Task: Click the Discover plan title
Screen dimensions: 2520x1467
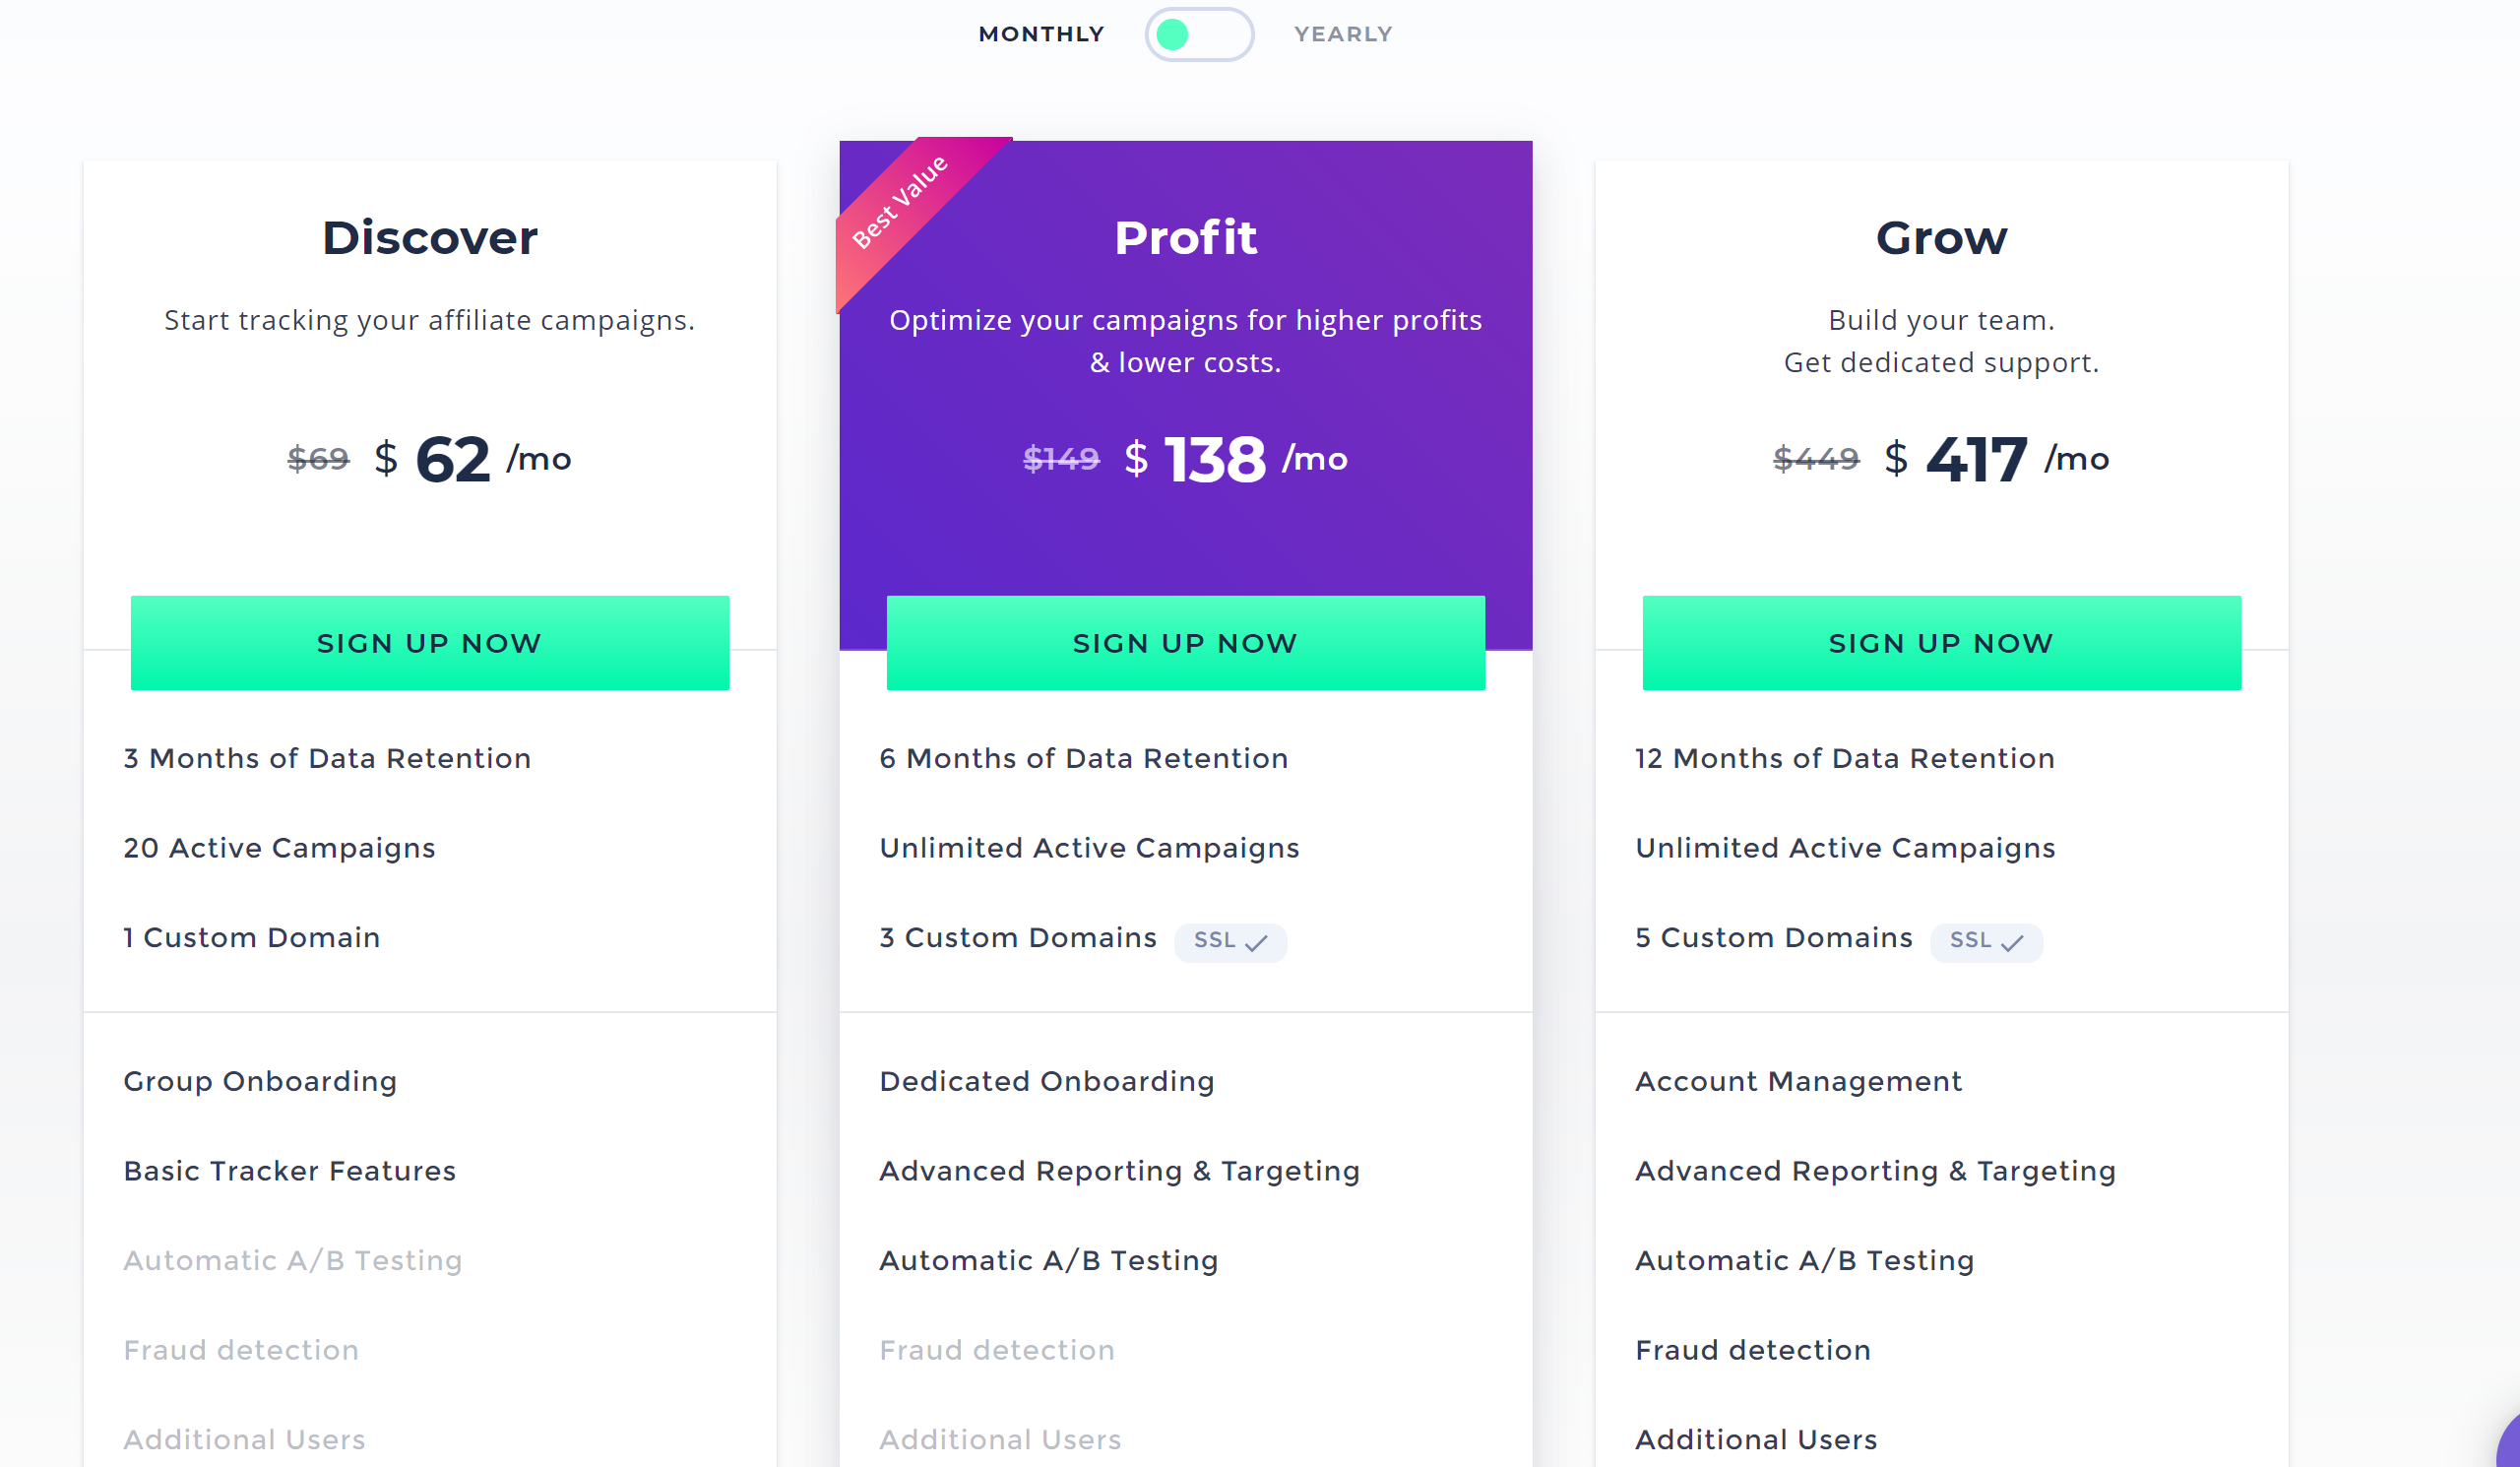Action: (429, 238)
